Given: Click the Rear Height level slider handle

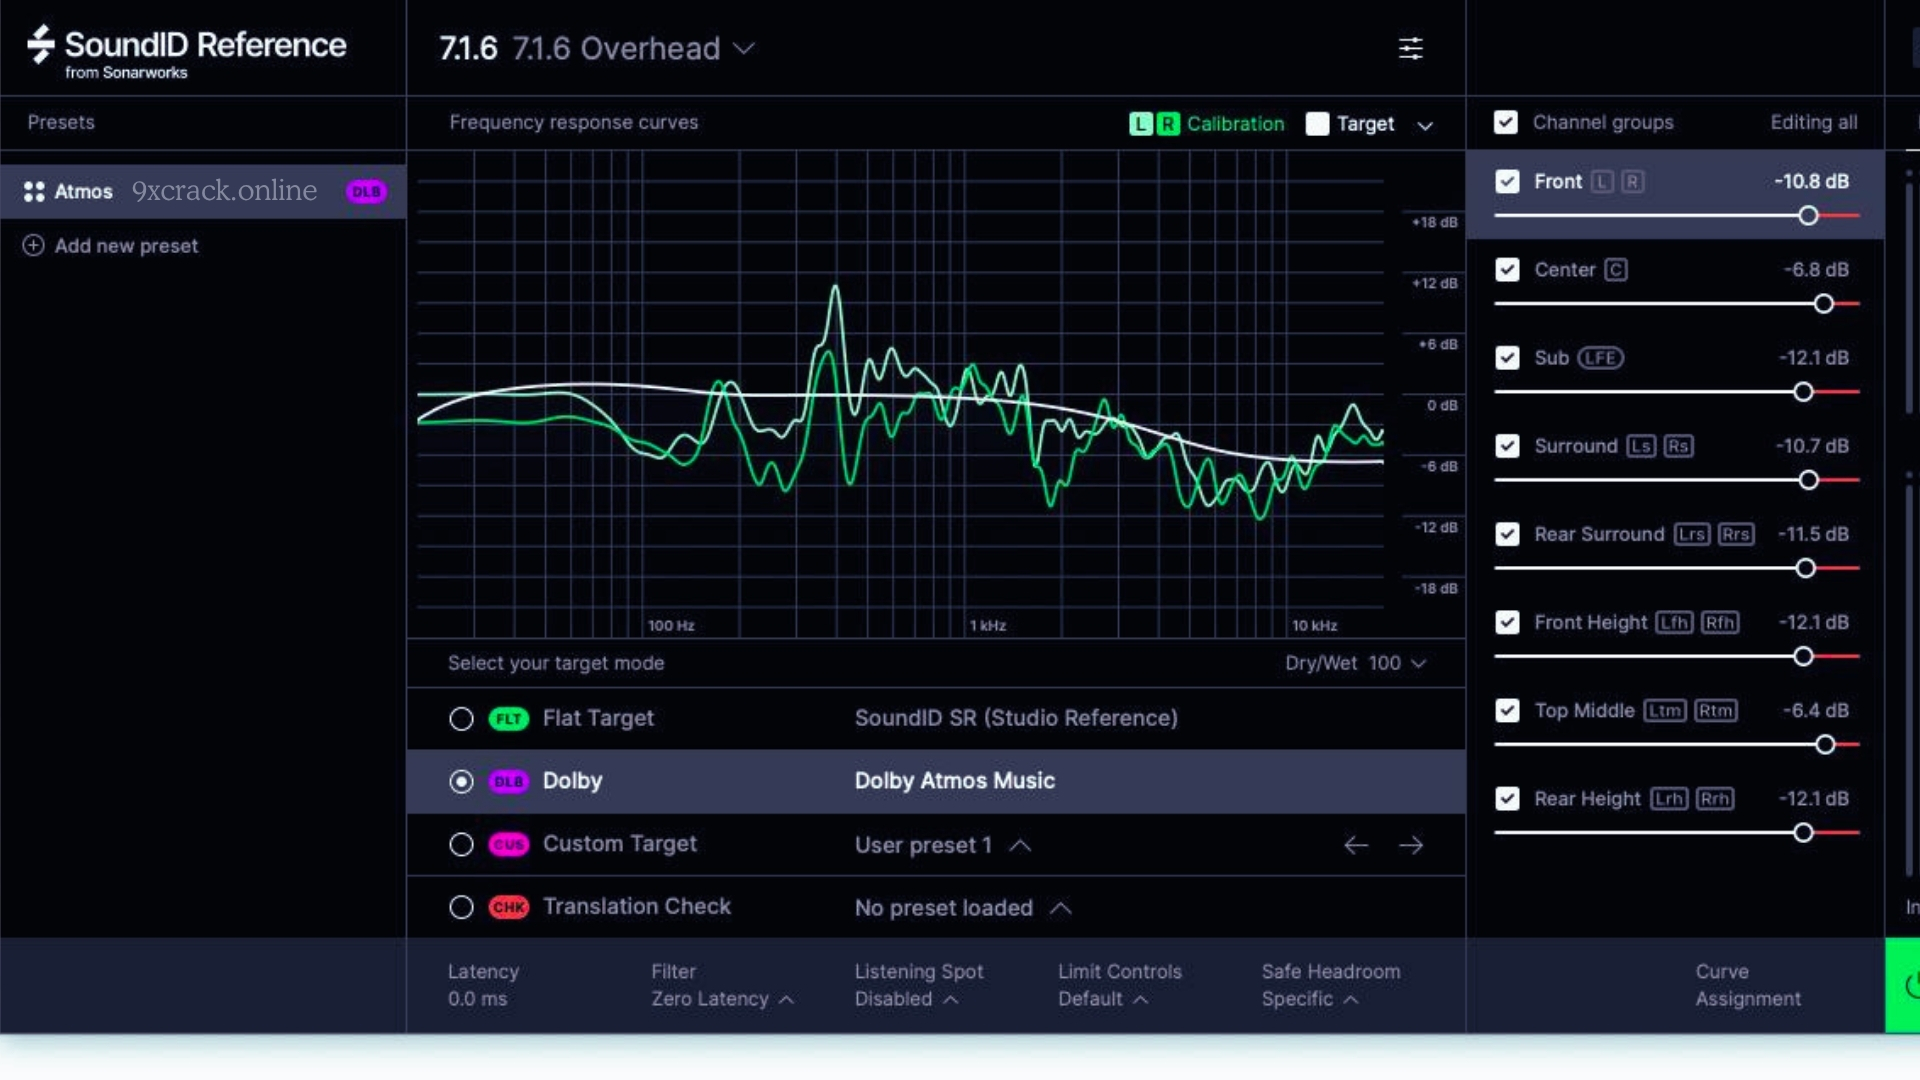Looking at the screenshot, I should click(x=1803, y=832).
